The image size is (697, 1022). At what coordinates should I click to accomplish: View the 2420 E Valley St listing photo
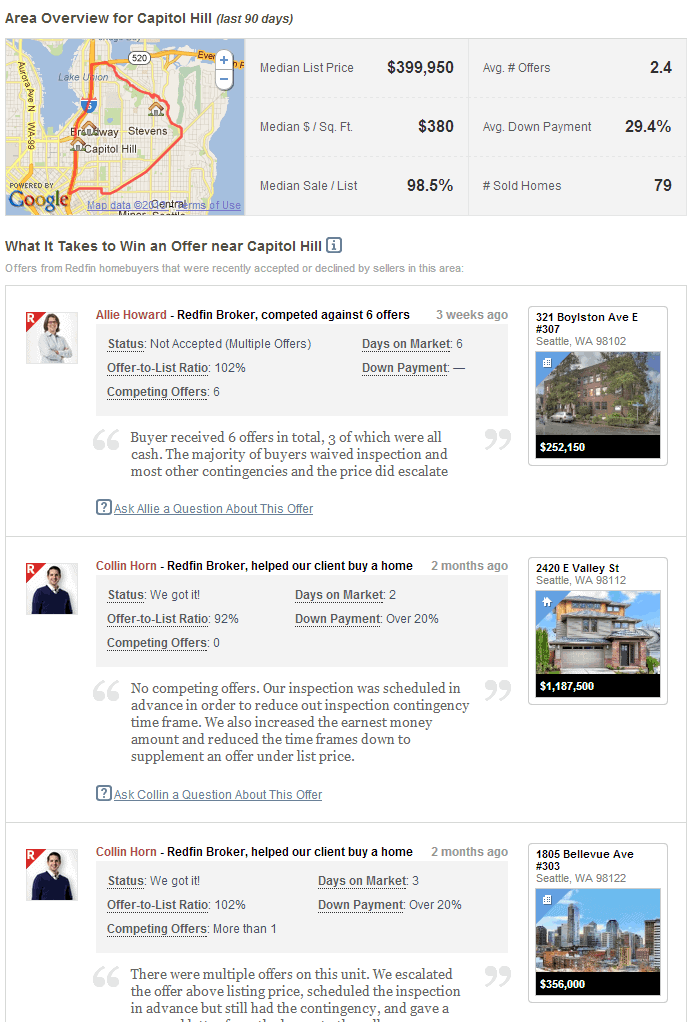[x=598, y=633]
